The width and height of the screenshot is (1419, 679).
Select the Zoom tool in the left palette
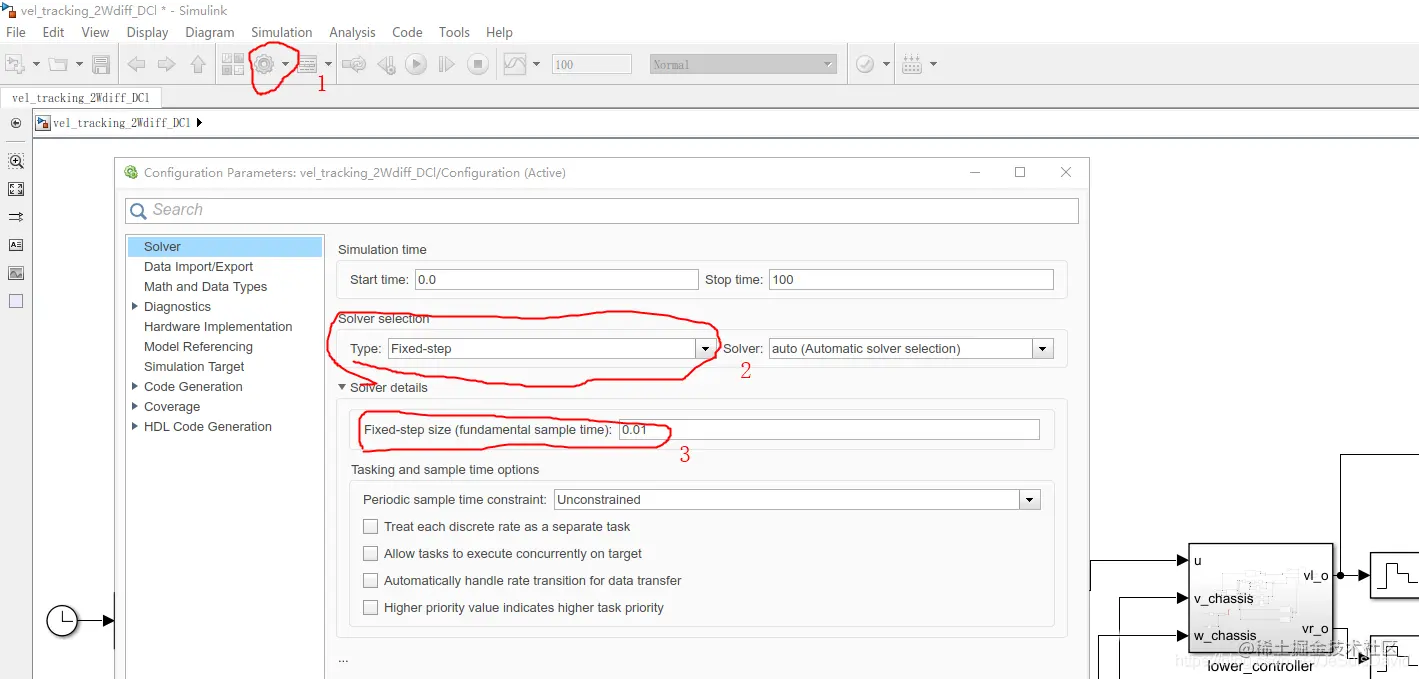[16, 160]
